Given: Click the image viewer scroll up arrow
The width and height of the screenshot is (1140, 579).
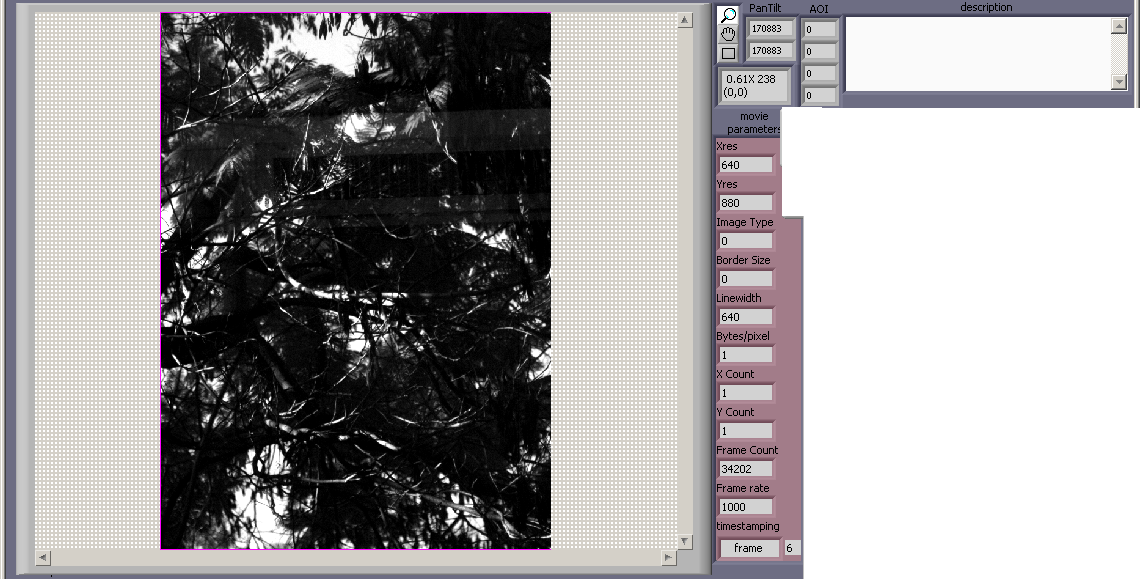Looking at the screenshot, I should click(685, 20).
